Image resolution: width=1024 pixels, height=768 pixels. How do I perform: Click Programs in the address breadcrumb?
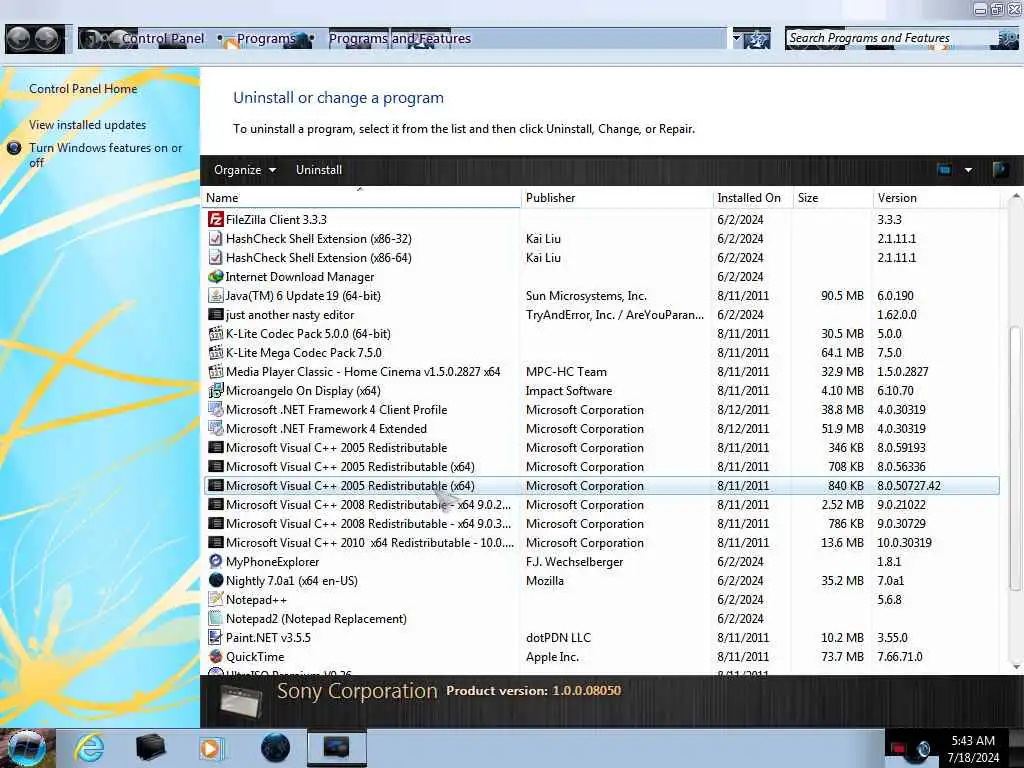[266, 39]
